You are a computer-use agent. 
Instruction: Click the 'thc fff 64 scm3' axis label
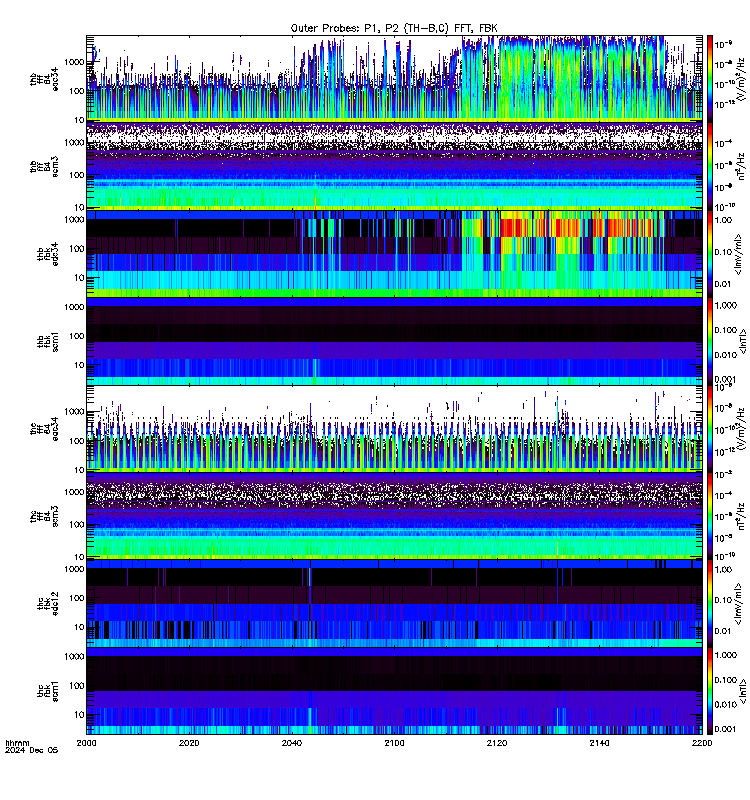pos(44,516)
